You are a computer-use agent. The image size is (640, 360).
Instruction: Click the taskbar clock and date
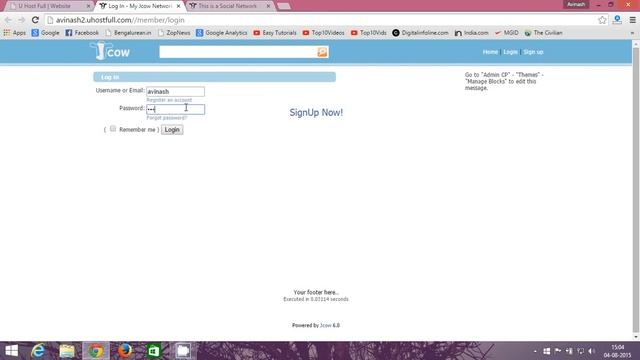tap(617, 351)
